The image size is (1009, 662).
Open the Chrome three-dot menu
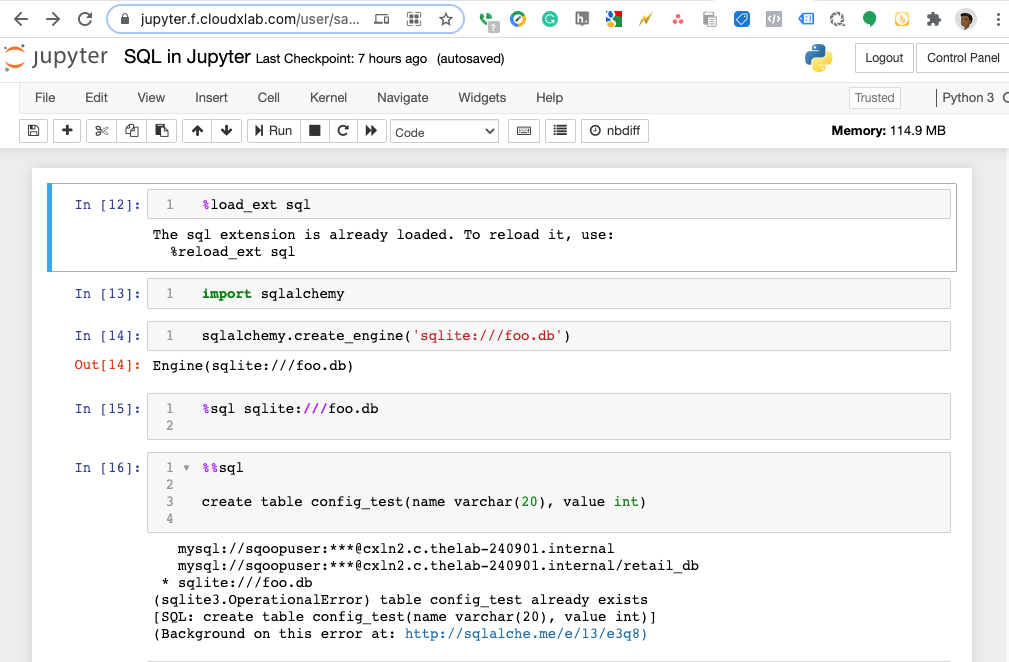[998, 19]
